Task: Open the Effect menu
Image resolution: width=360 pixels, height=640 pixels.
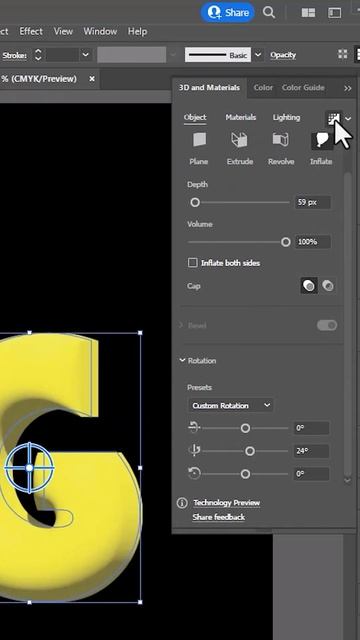Action: tap(31, 31)
